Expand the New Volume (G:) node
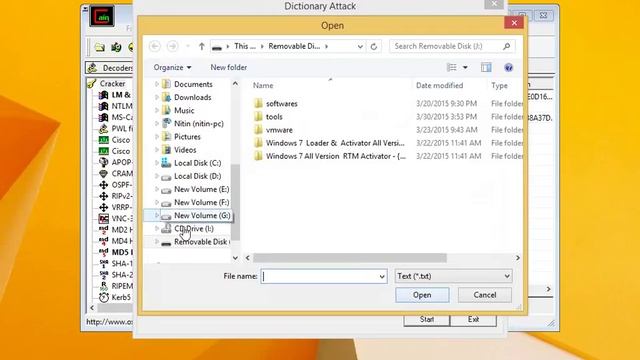This screenshot has width=640, height=360. point(157,215)
